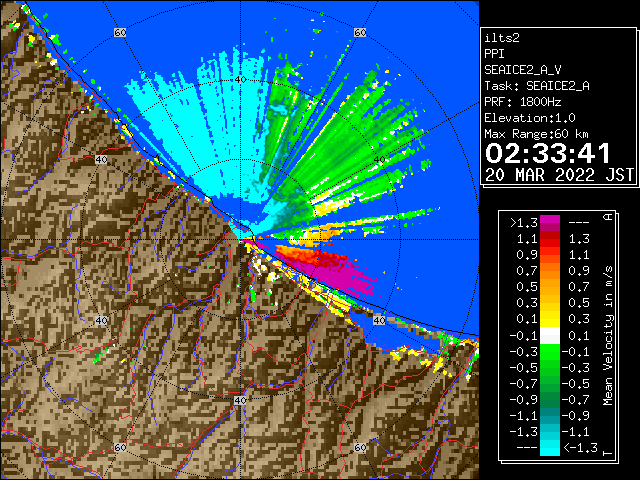Select the 'Elevation:1.0' label

coord(530,118)
